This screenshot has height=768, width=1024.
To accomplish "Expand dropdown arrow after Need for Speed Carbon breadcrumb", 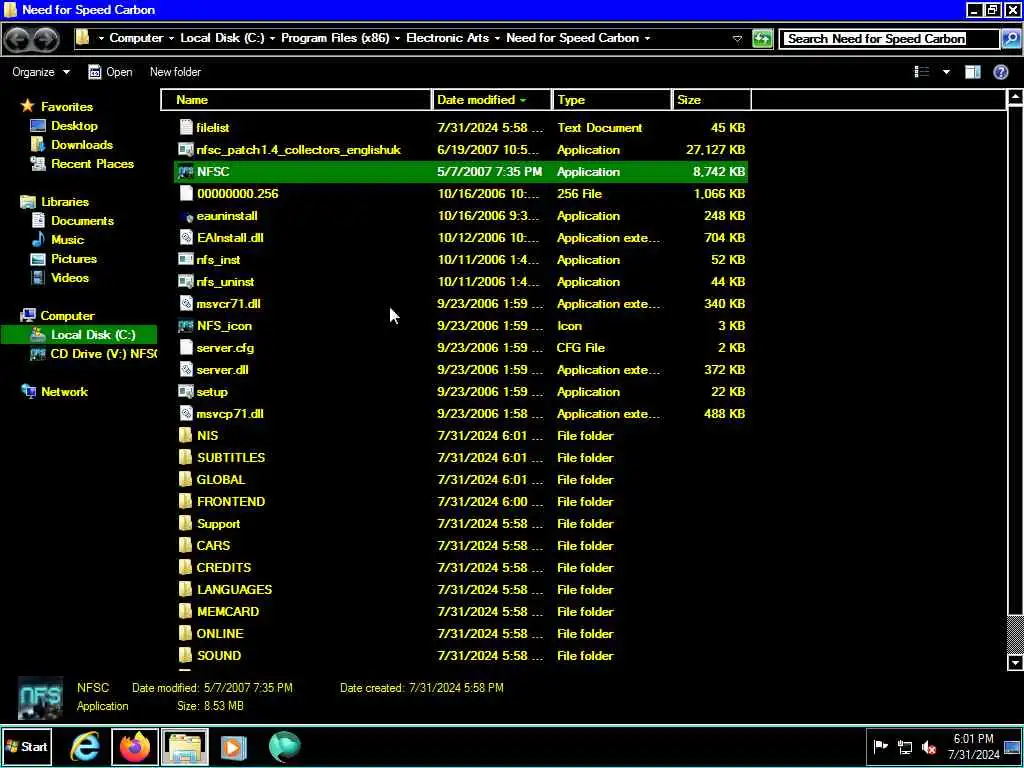I will click(x=647, y=38).
